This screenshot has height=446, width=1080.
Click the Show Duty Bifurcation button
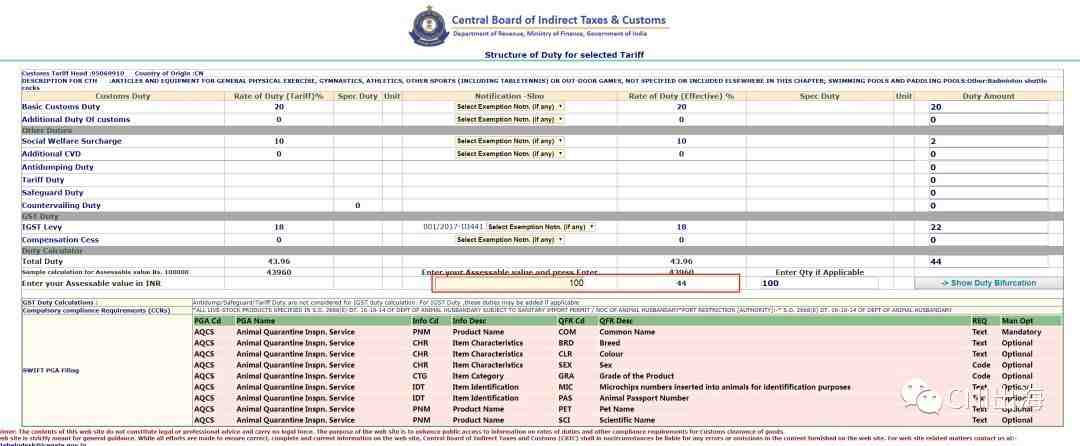point(988,283)
